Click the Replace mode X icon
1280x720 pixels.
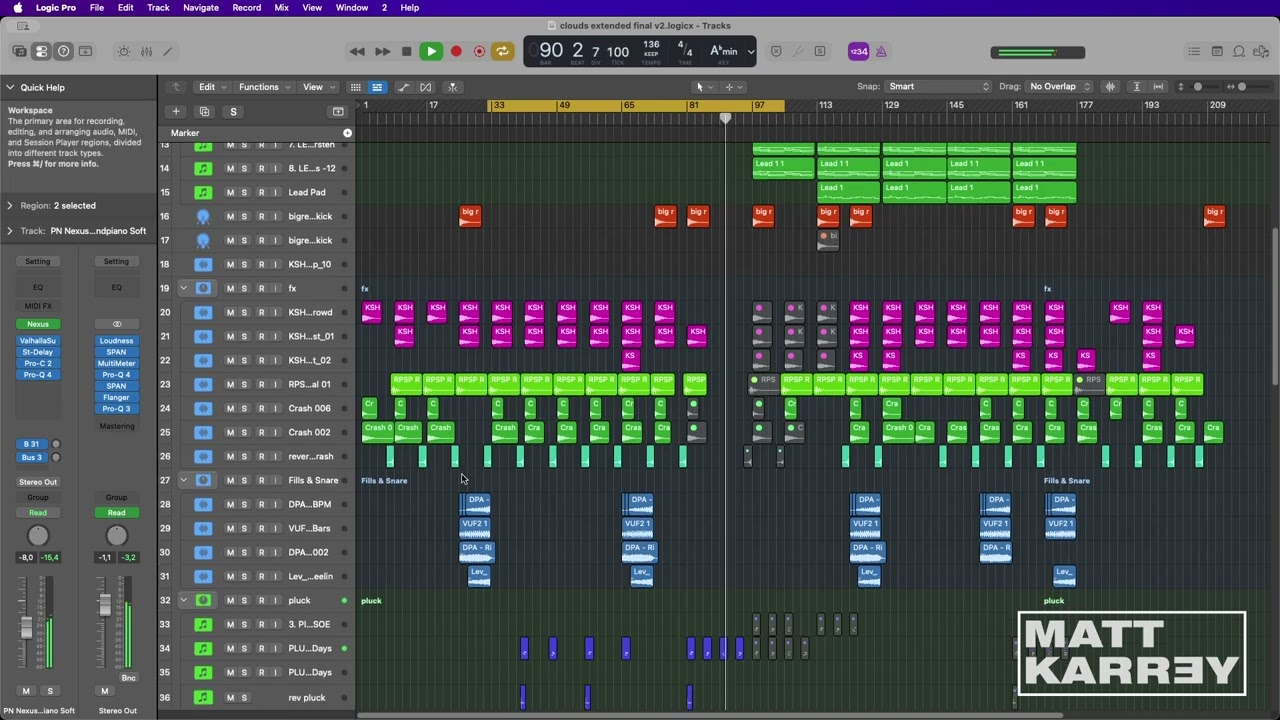(776, 51)
